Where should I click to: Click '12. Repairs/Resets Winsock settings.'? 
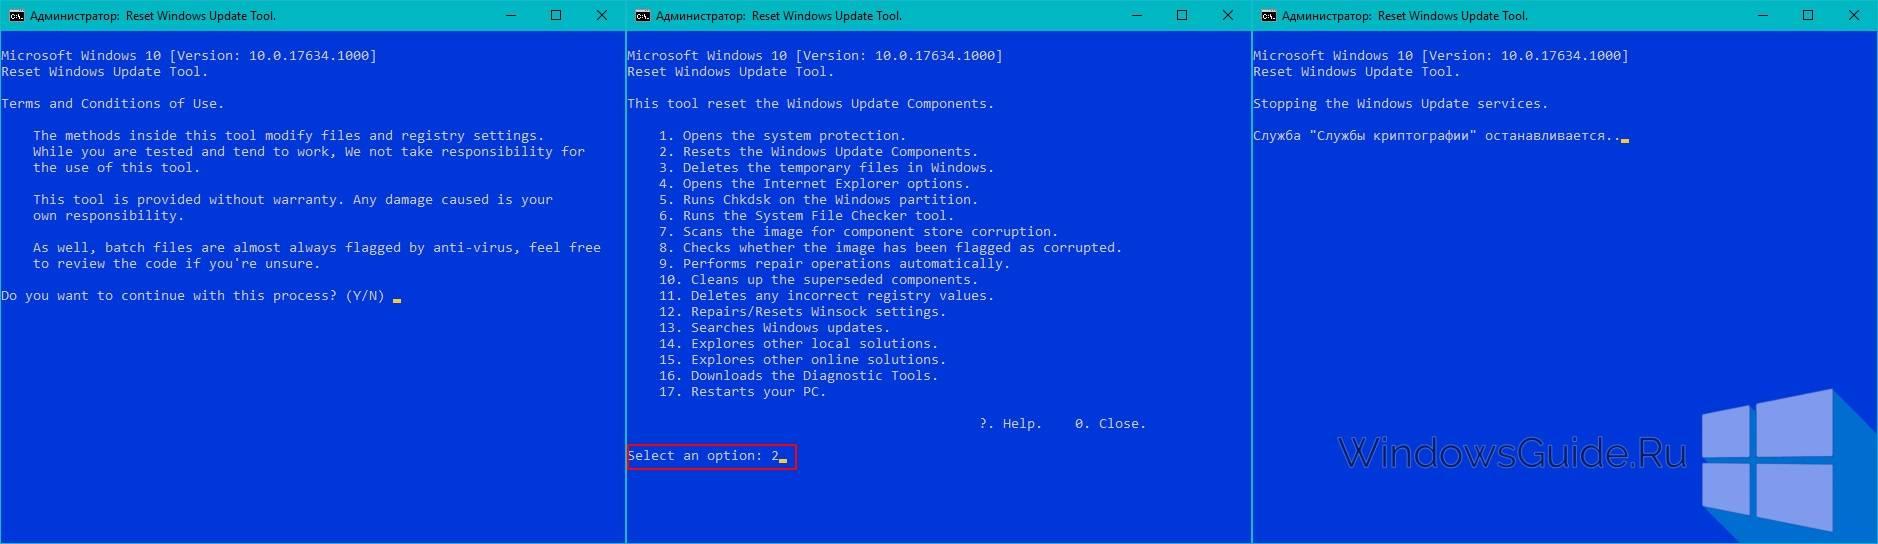pyautogui.click(x=802, y=312)
